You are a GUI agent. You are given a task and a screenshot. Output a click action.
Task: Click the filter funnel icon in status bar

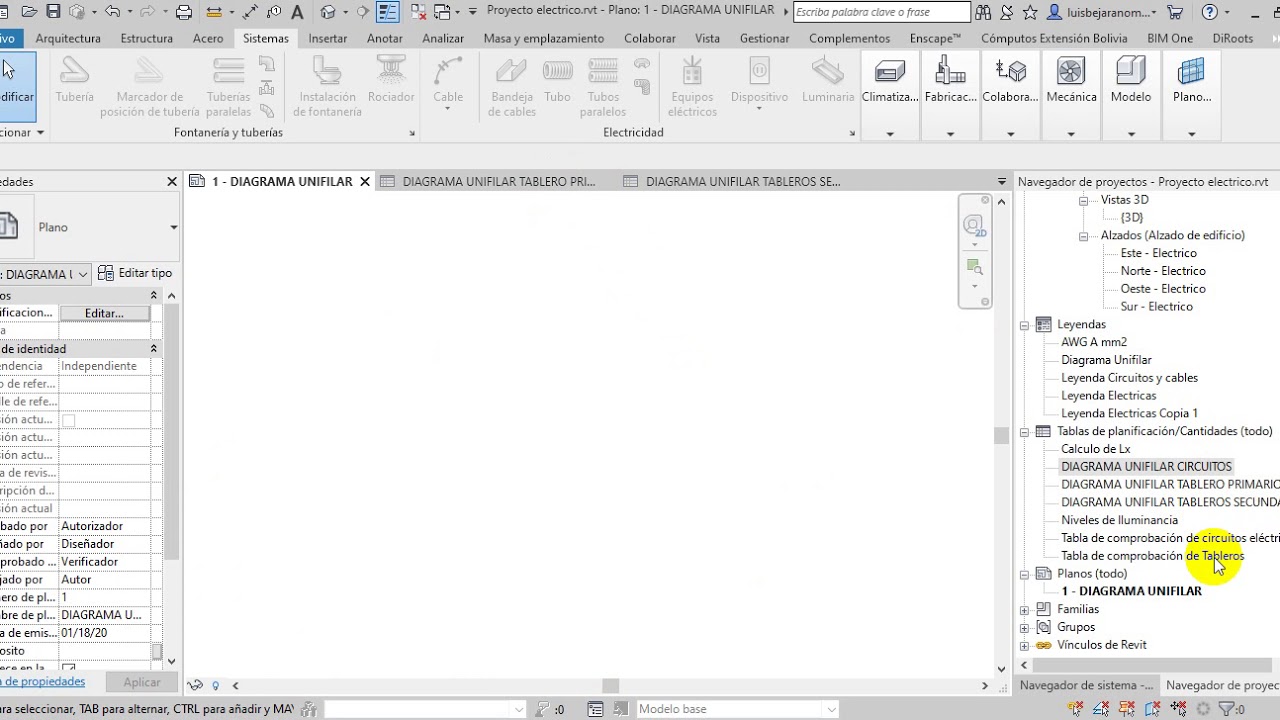click(1227, 709)
